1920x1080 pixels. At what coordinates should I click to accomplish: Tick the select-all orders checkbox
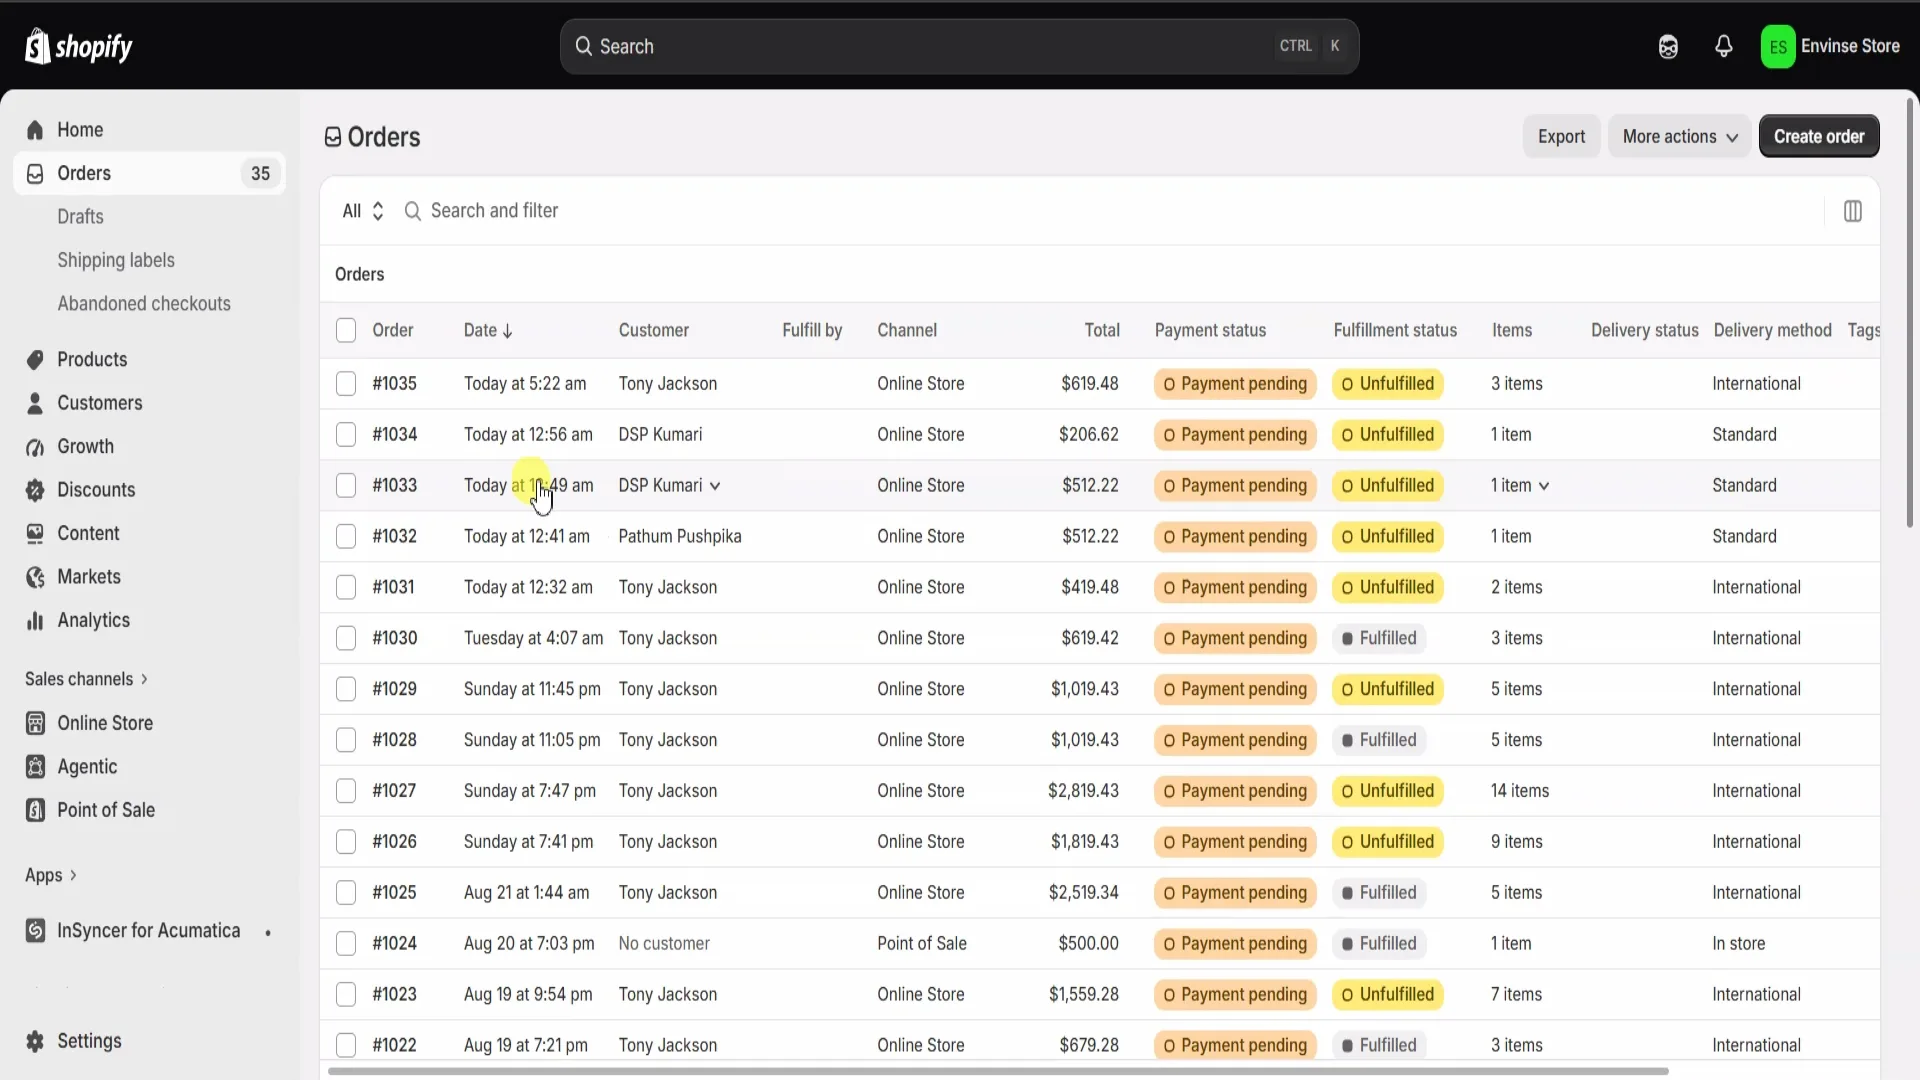pos(346,330)
